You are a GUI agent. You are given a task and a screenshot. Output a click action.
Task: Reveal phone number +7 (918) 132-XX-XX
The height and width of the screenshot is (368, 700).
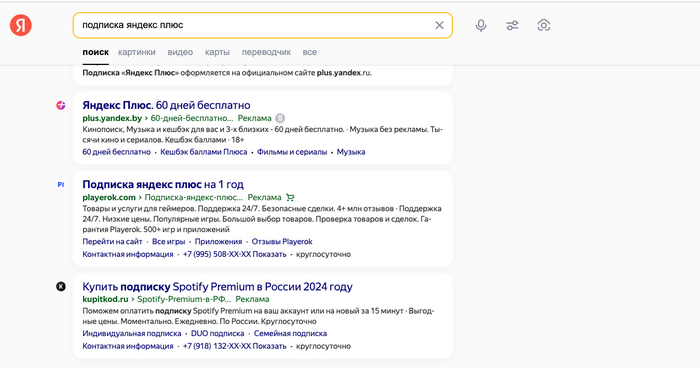(x=234, y=346)
